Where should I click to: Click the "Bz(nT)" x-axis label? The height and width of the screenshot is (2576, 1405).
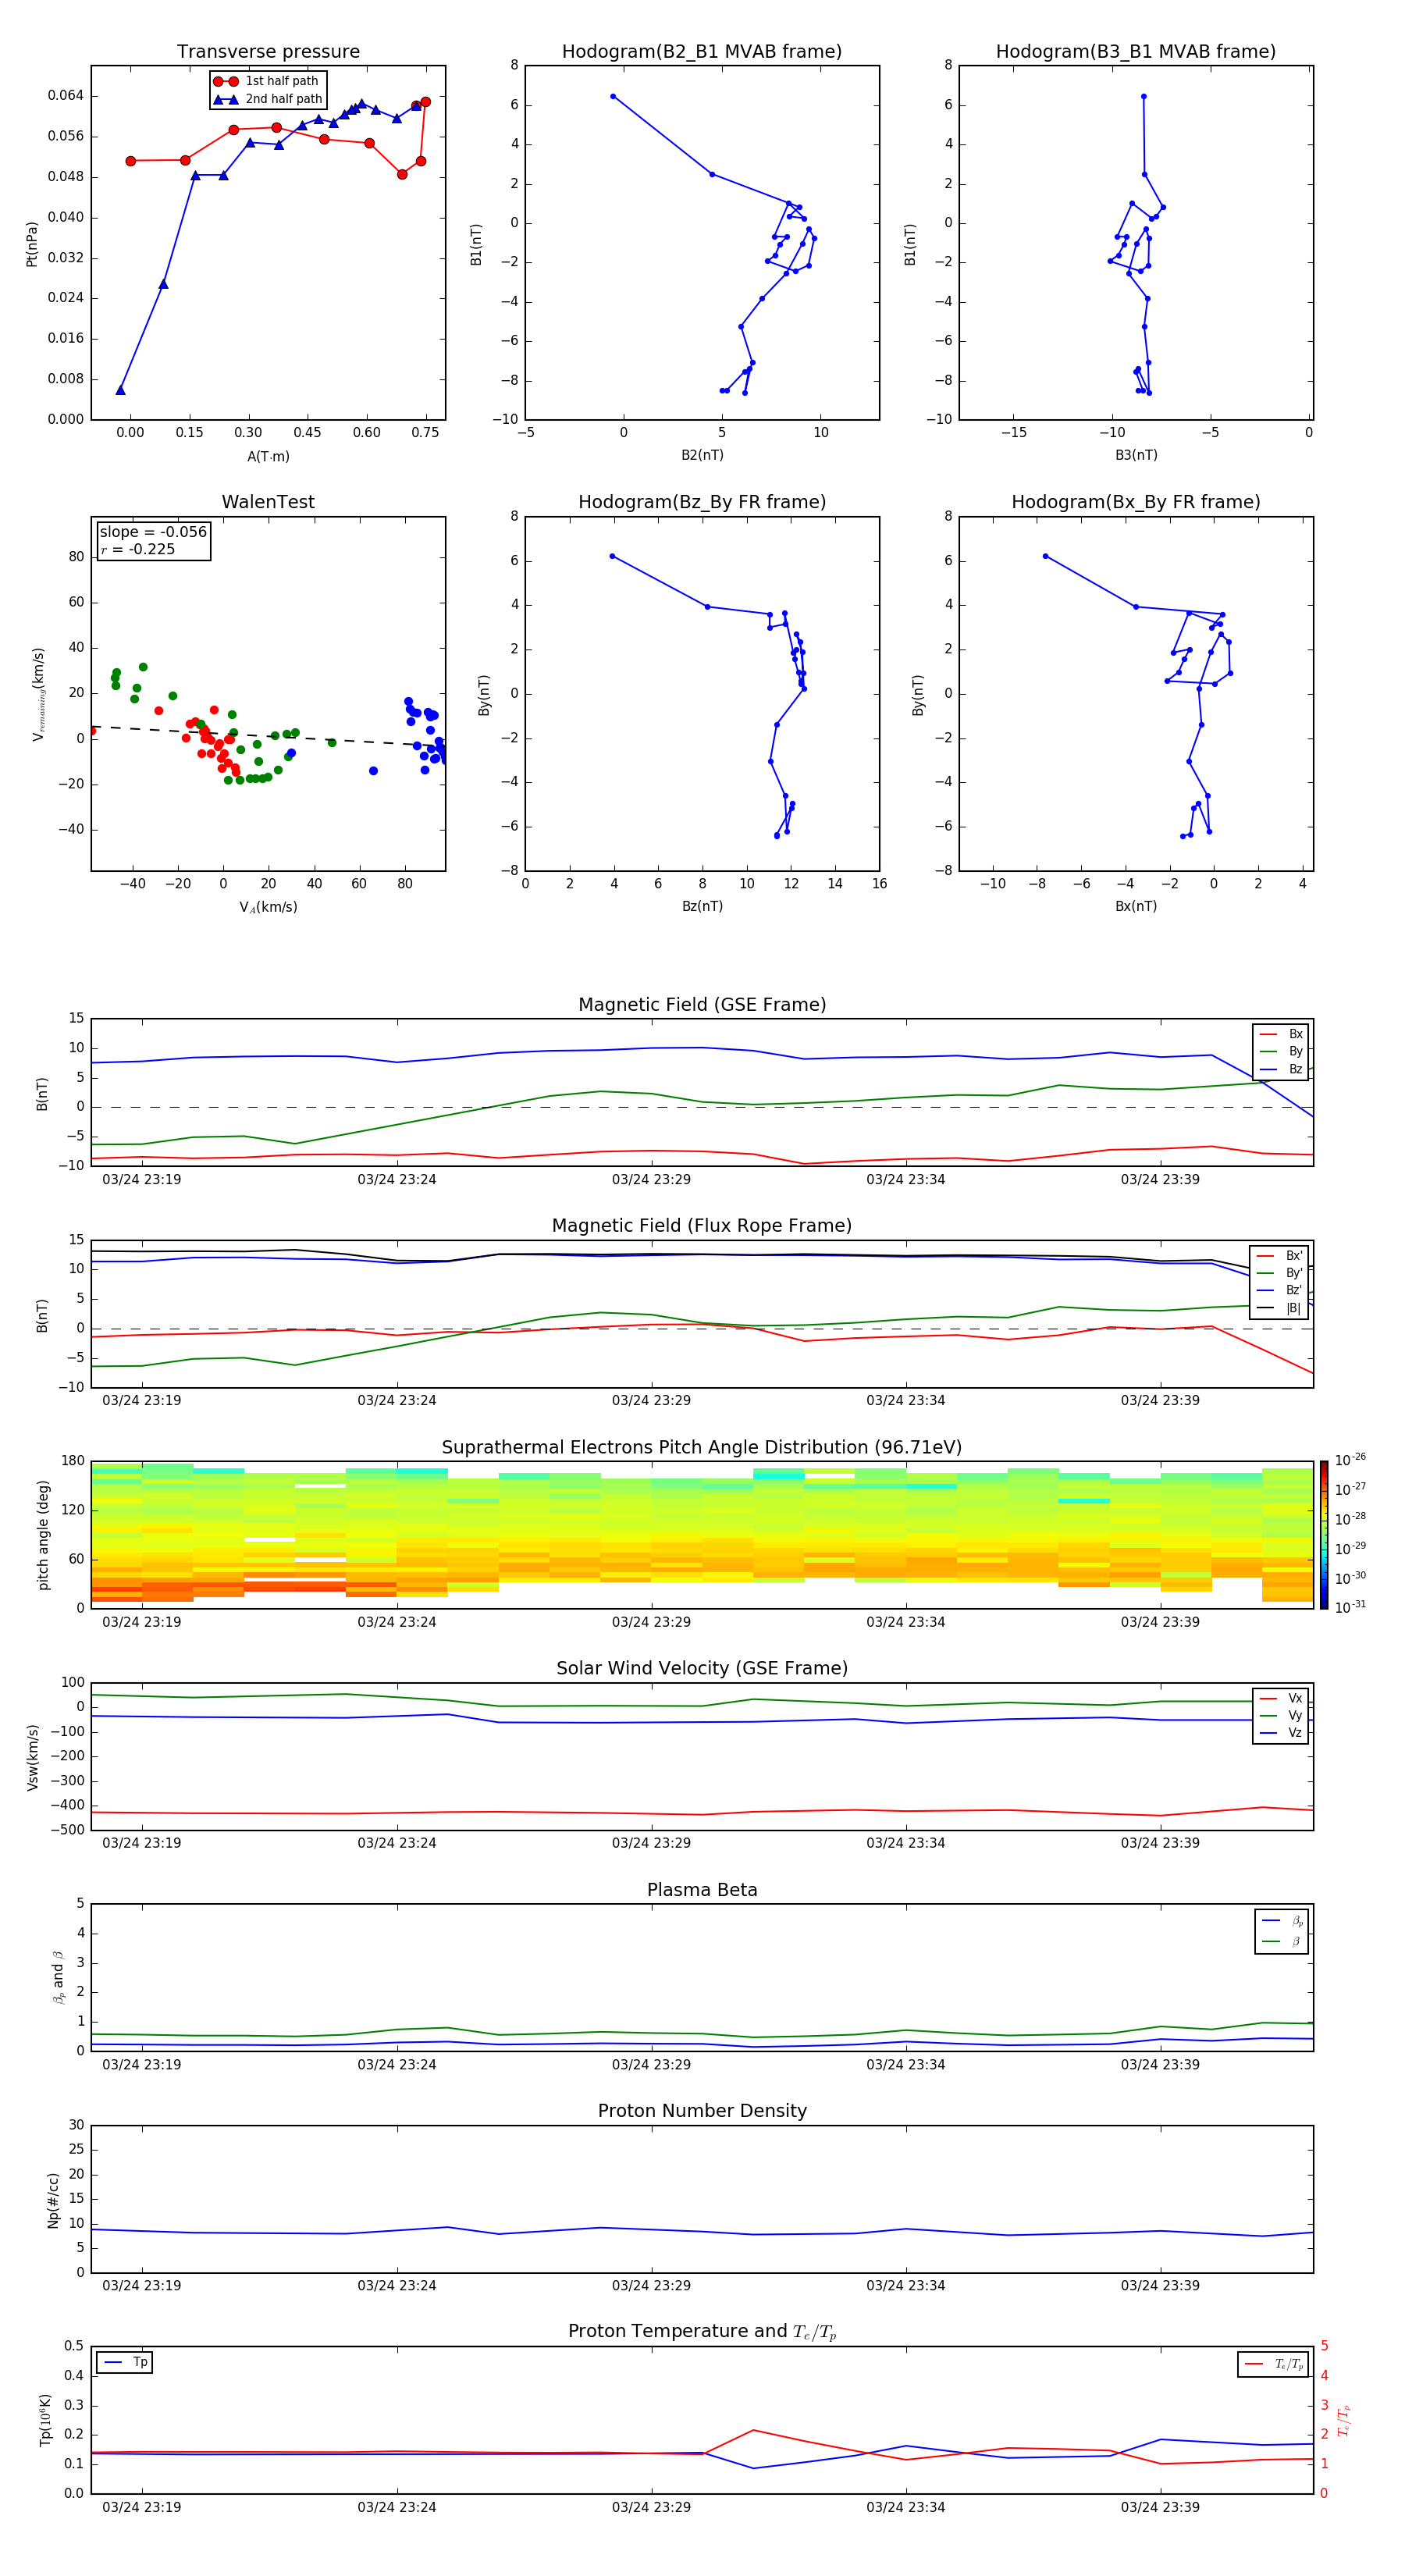coord(702,906)
